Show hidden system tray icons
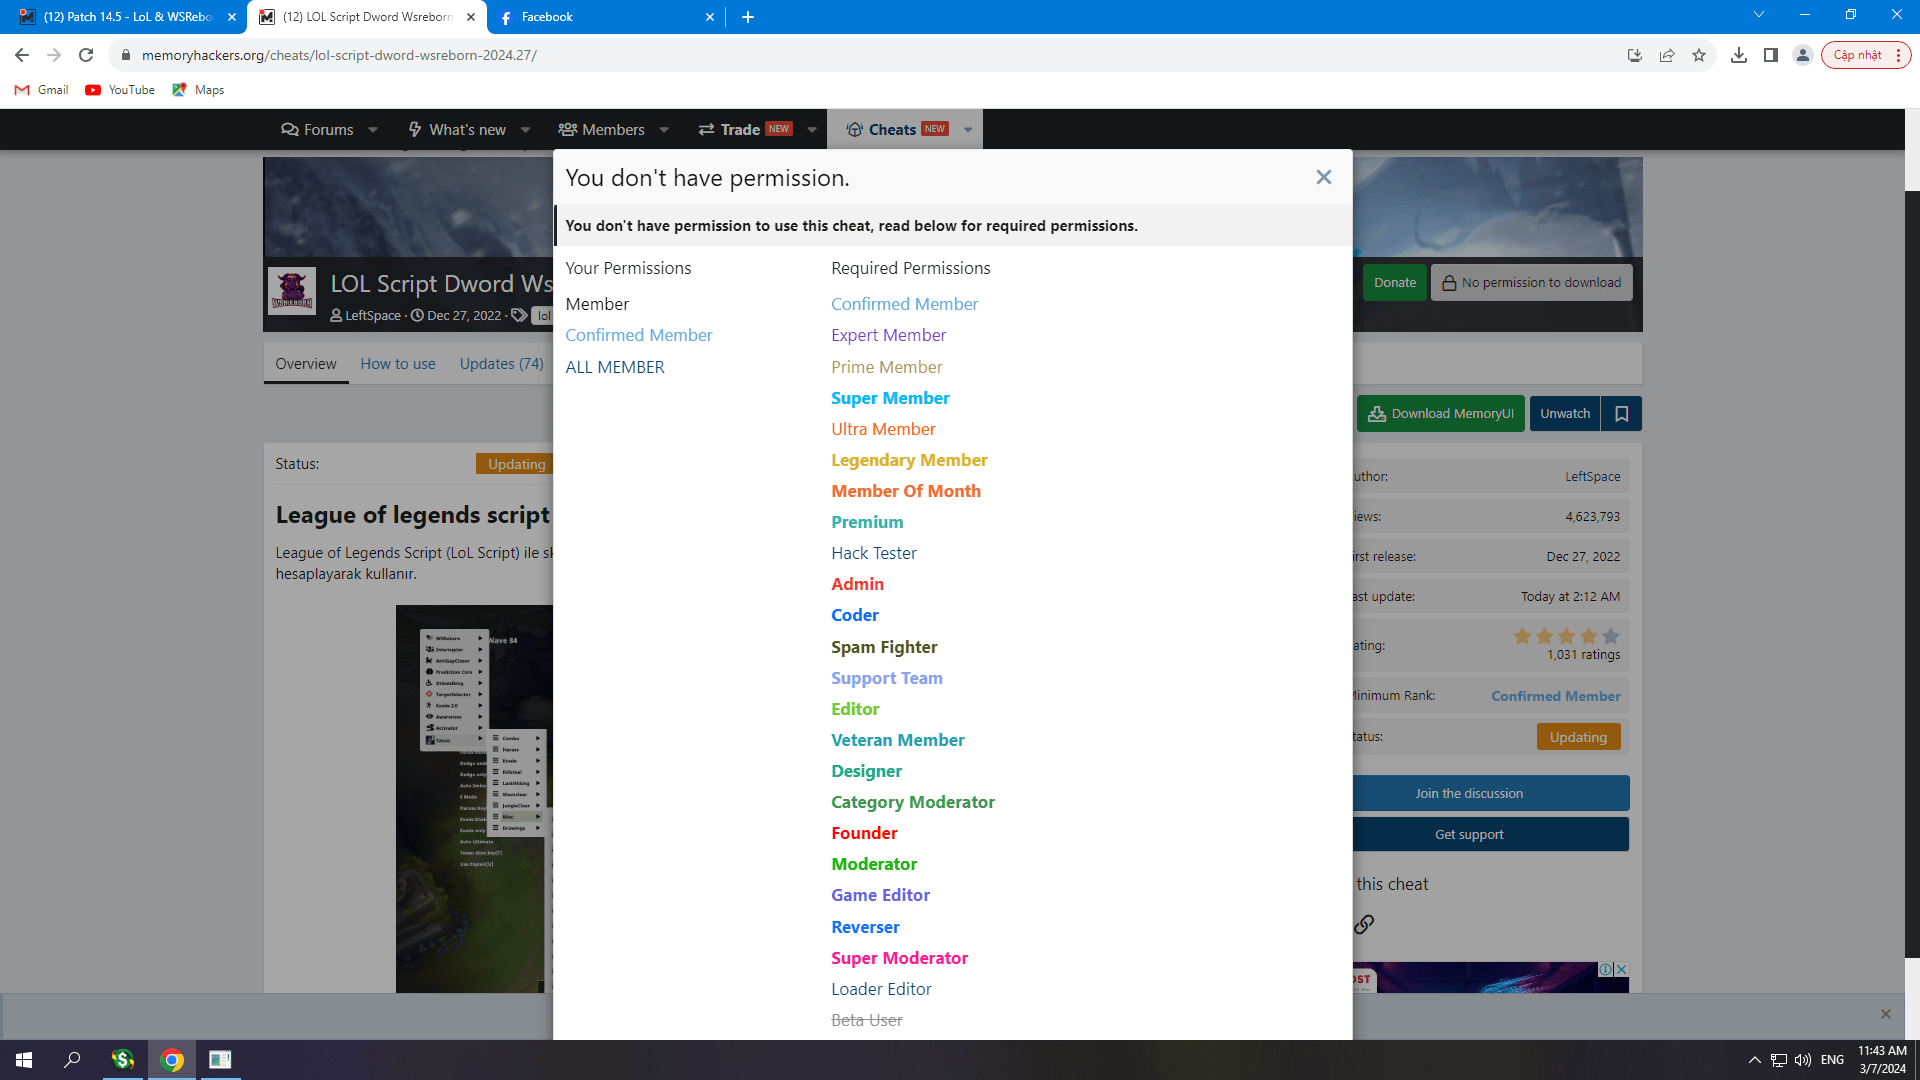 [x=1755, y=1060]
